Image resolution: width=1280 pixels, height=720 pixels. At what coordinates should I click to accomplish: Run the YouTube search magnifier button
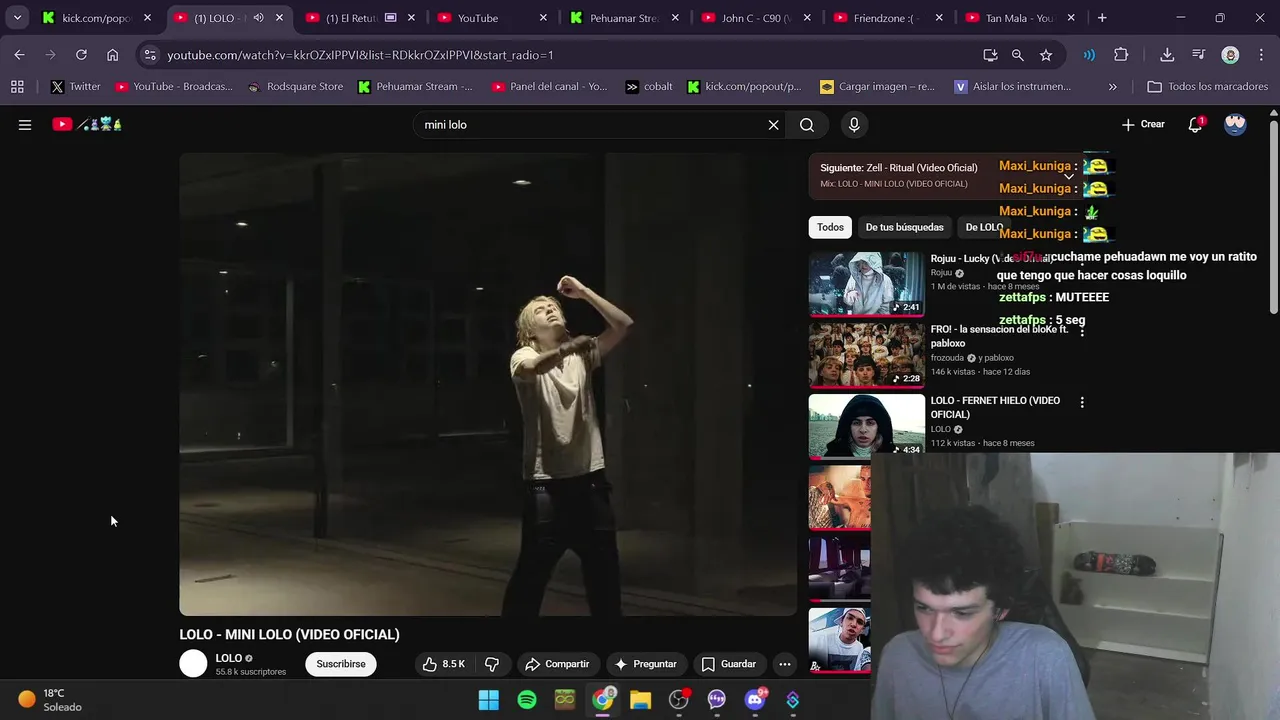click(x=807, y=125)
